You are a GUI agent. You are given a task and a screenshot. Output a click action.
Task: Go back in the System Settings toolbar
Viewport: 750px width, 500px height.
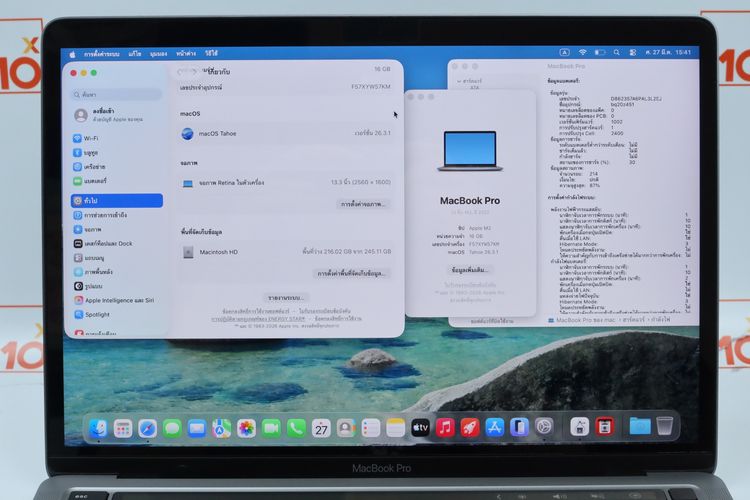coord(181,72)
